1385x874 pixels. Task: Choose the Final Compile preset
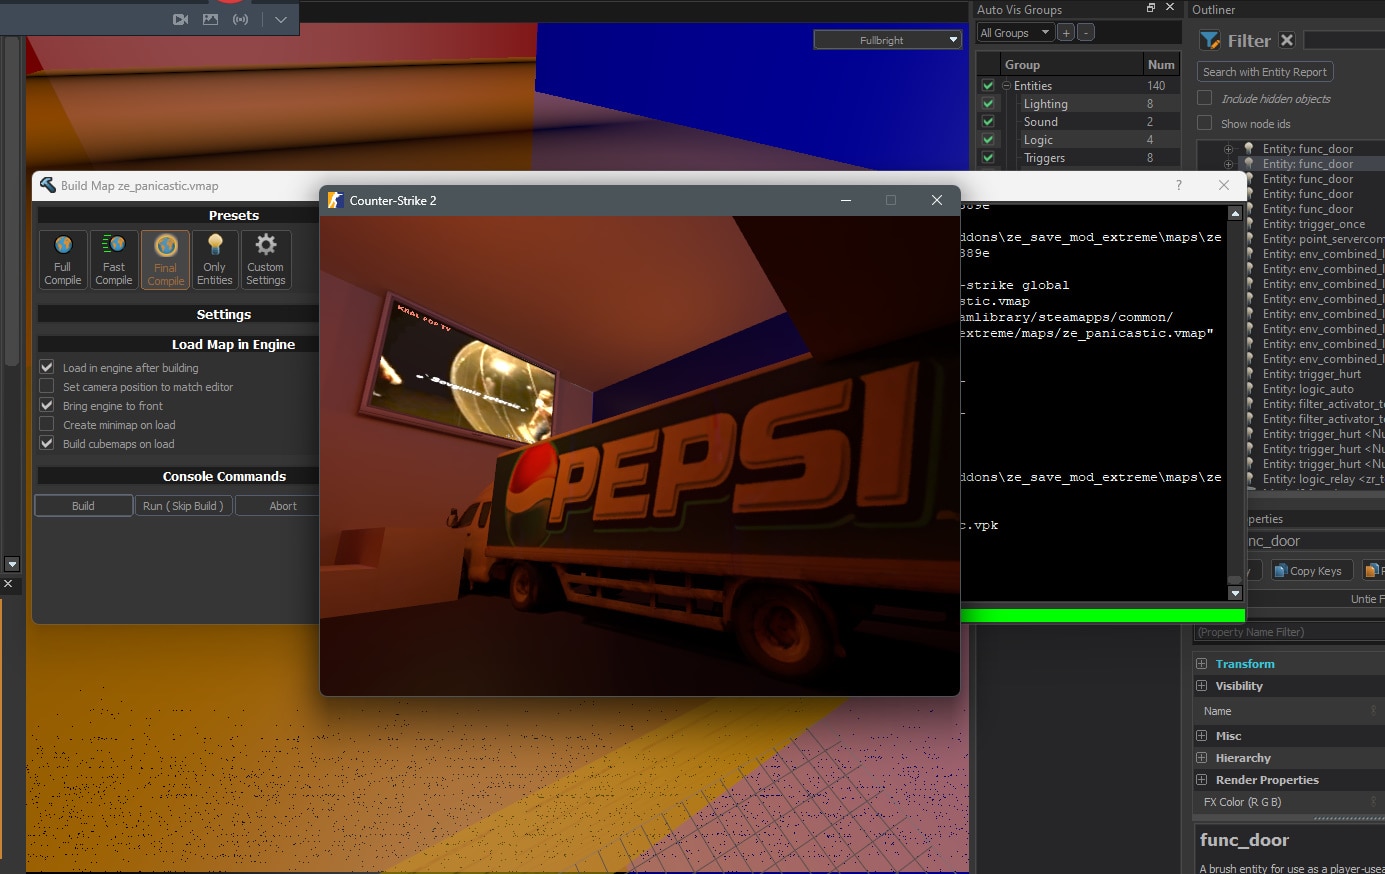tap(166, 259)
